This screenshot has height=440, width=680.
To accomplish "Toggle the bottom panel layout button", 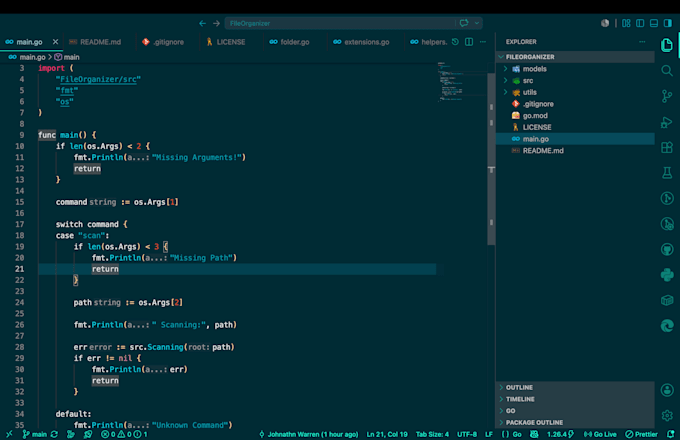I will 654,23.
